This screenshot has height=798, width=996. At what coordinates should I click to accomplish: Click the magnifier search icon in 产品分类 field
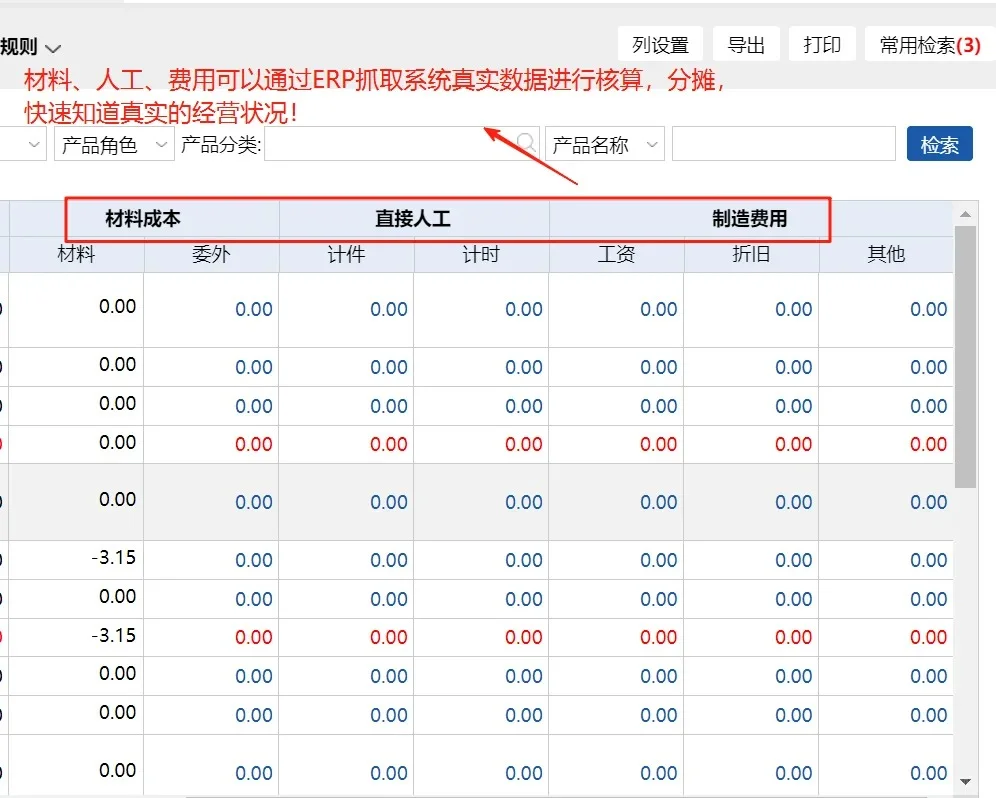coord(525,143)
